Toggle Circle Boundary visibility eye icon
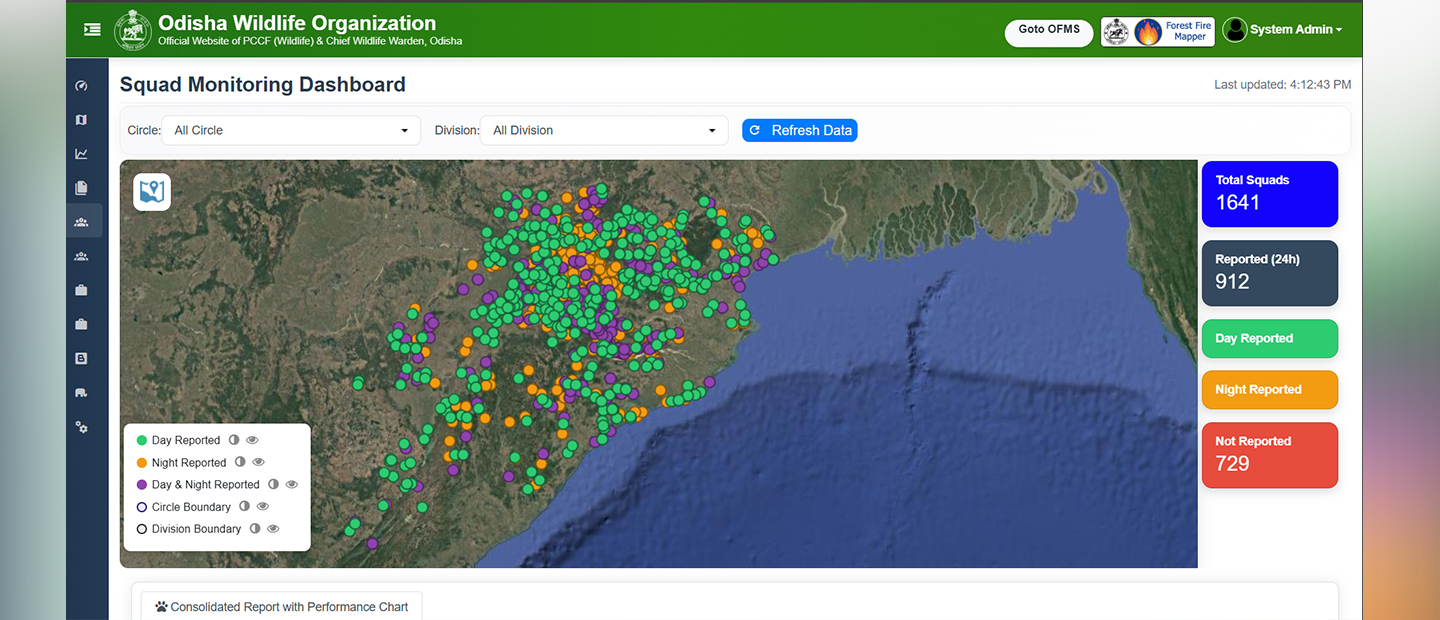1440x620 pixels. click(264, 506)
